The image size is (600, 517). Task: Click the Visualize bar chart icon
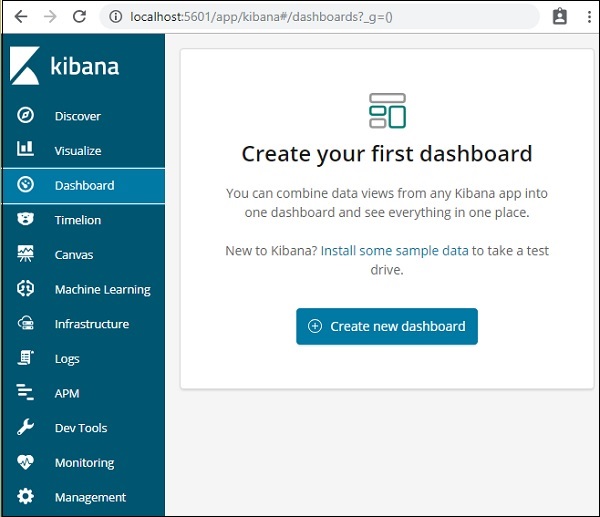[x=26, y=150]
